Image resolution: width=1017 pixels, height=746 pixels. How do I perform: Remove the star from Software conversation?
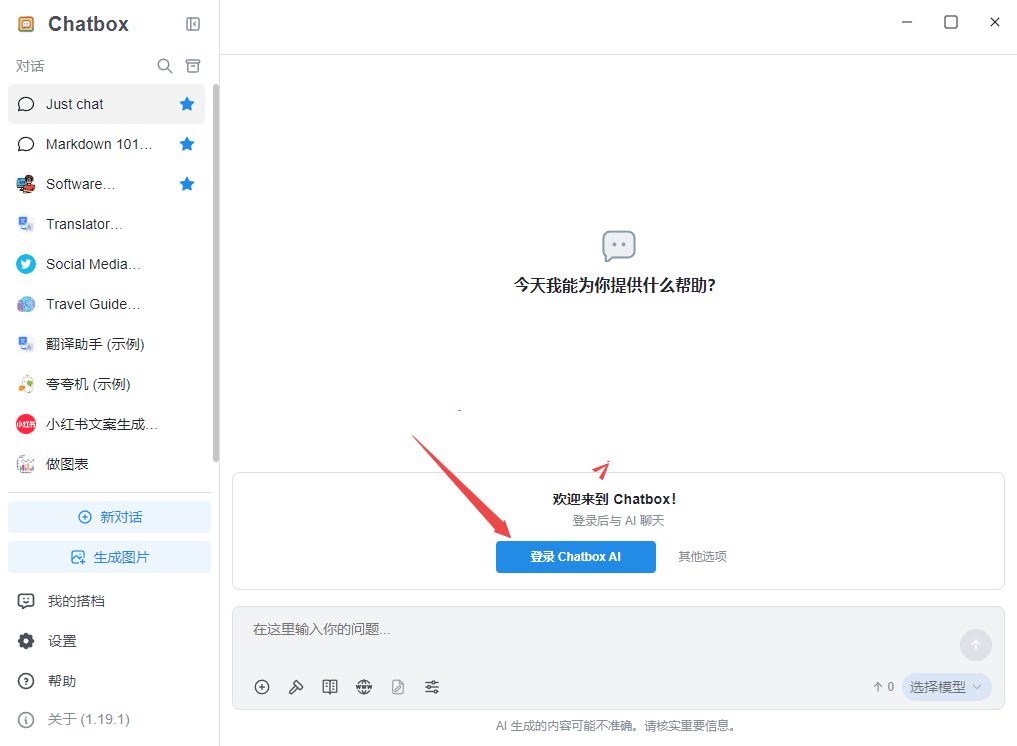coord(187,184)
